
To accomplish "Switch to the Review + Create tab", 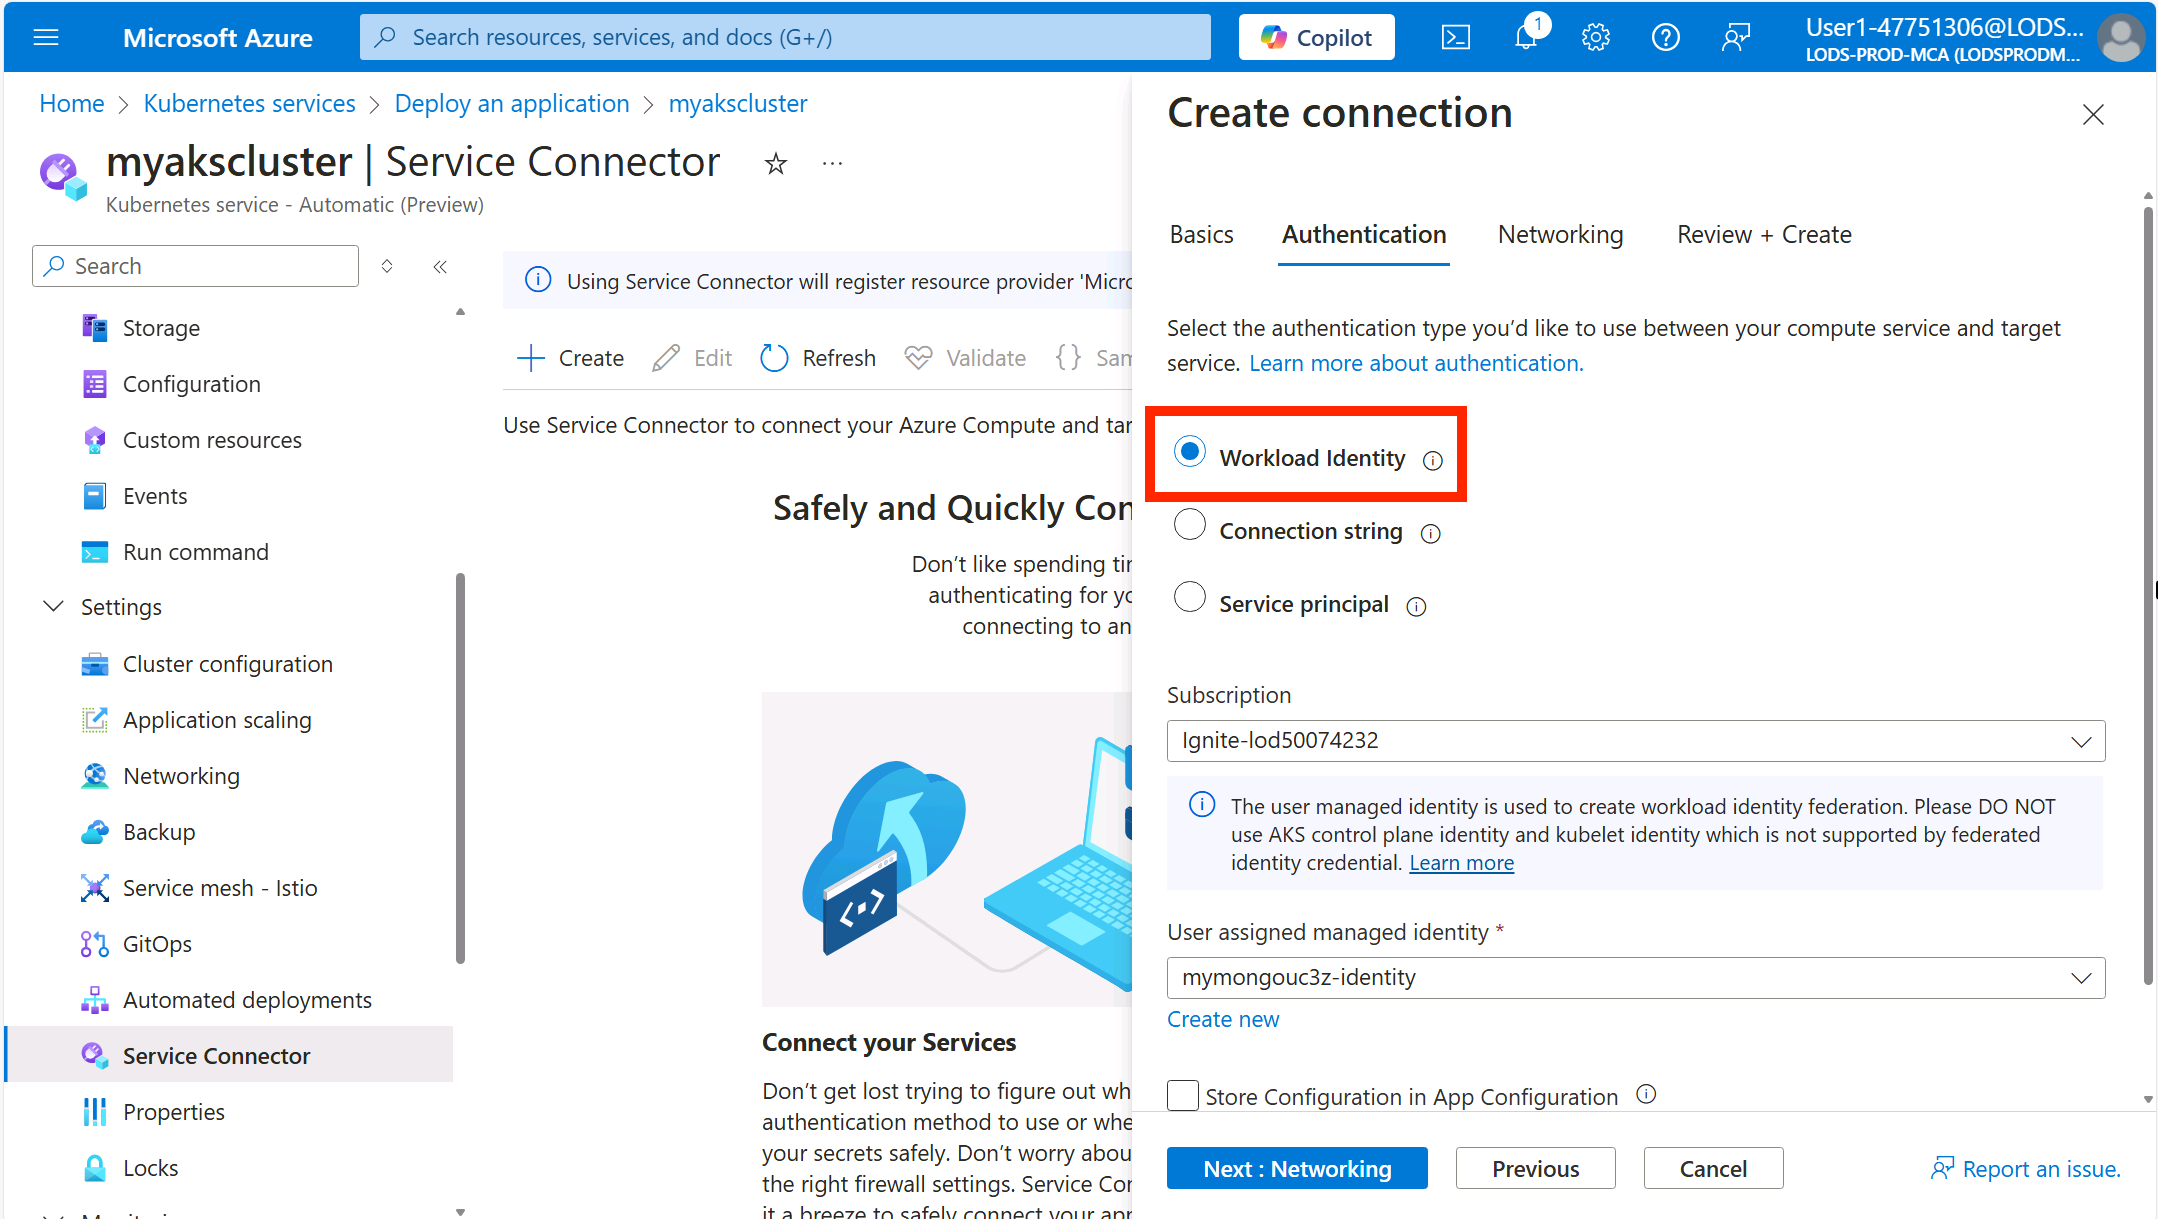I will (x=1764, y=234).
